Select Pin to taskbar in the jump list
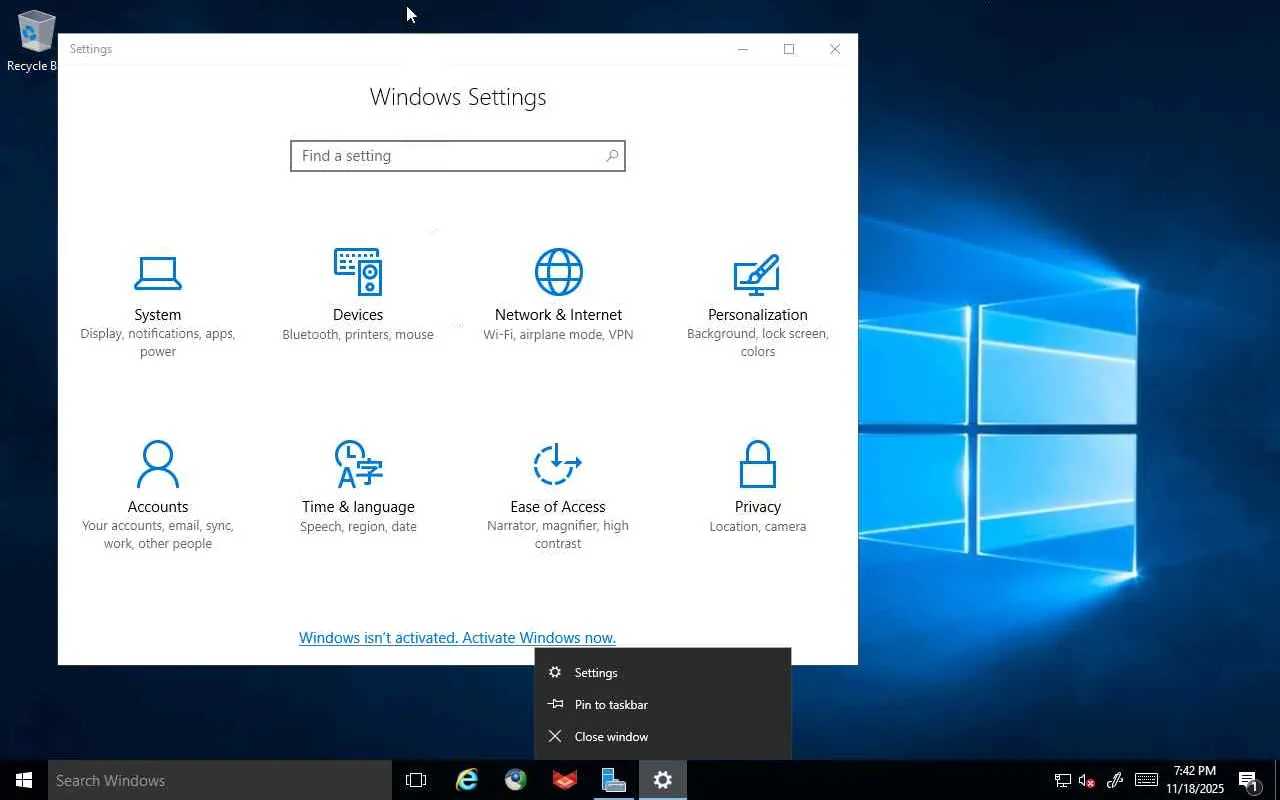 [x=663, y=705]
